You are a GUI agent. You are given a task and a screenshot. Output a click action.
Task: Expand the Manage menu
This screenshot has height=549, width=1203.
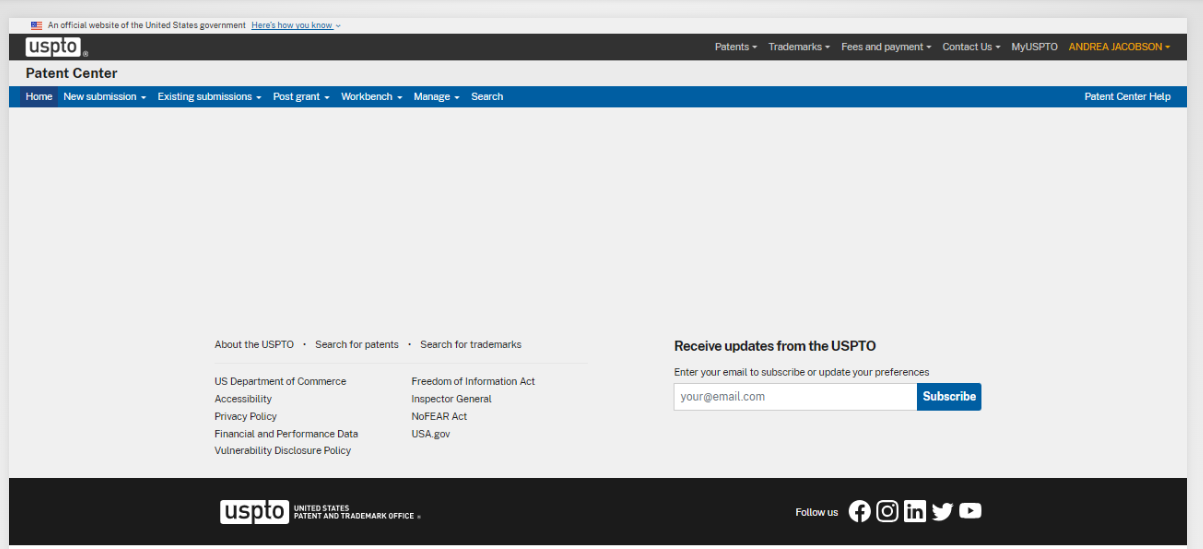pyautogui.click(x=437, y=97)
